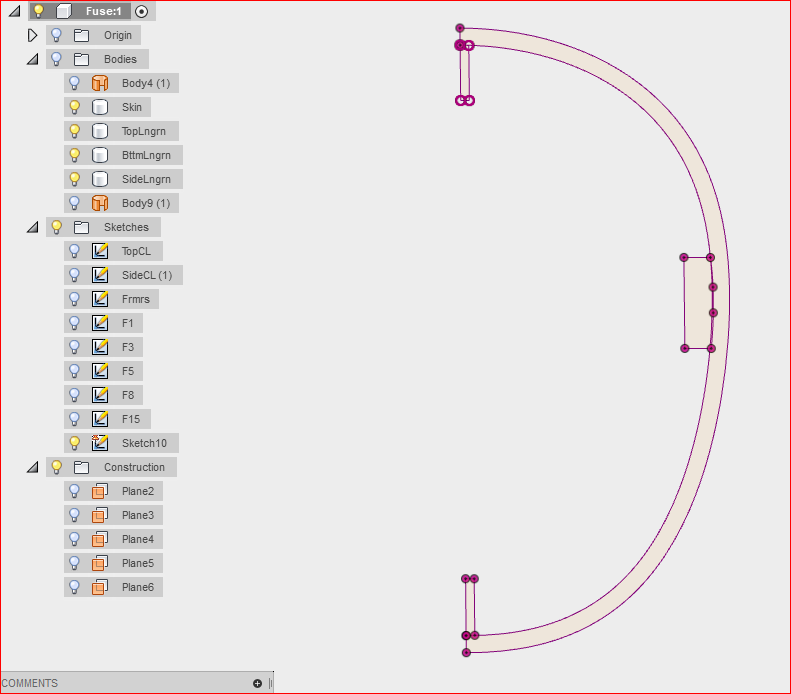Click the Origin folder icon
Image resolution: width=791 pixels, height=694 pixels.
[x=81, y=35]
